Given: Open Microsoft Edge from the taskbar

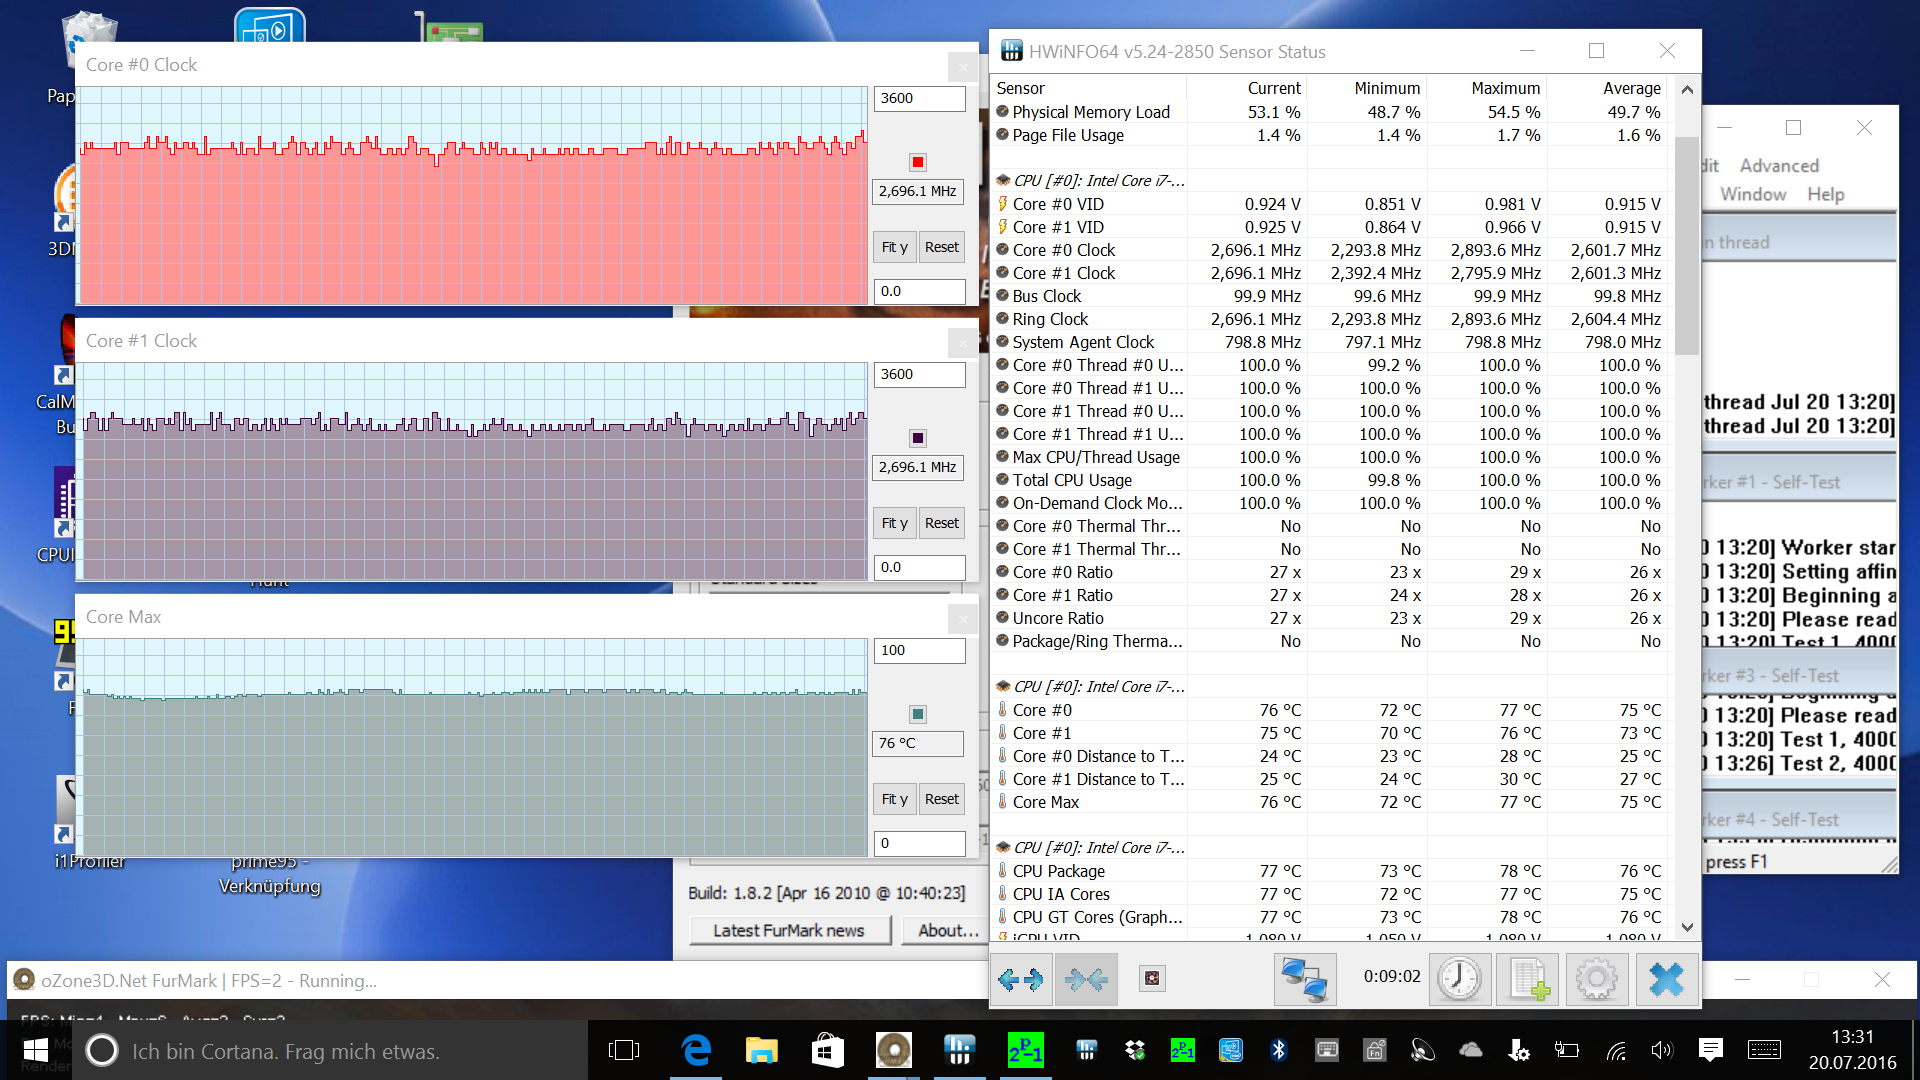Looking at the screenshot, I should [x=695, y=1050].
